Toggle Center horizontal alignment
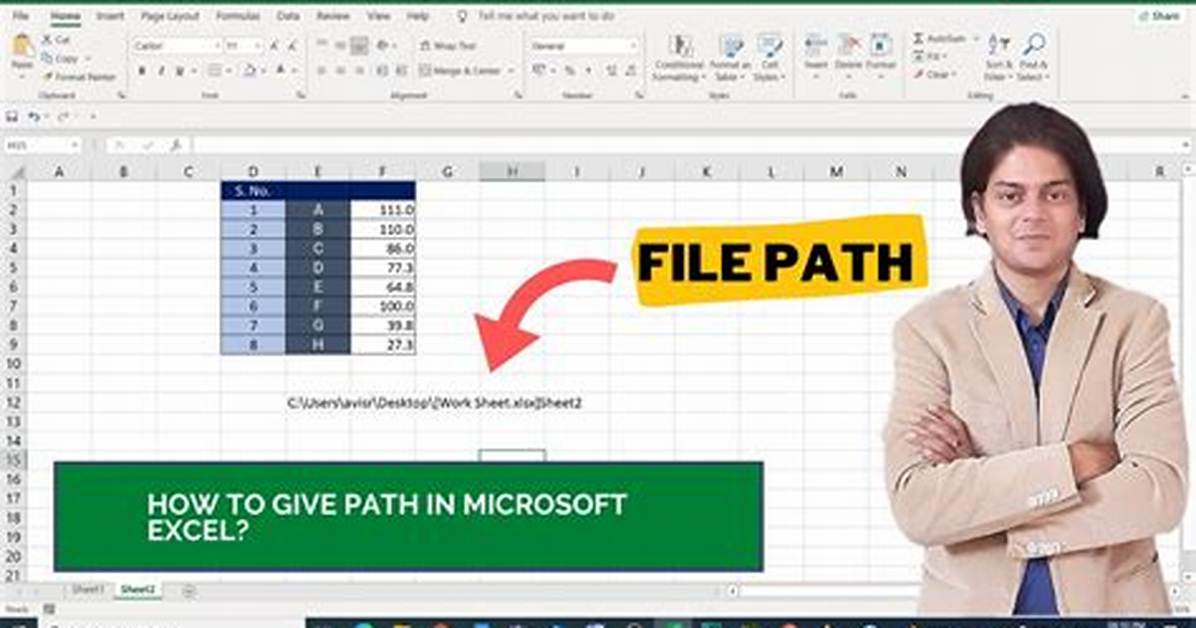This screenshot has width=1196, height=628. [340, 71]
